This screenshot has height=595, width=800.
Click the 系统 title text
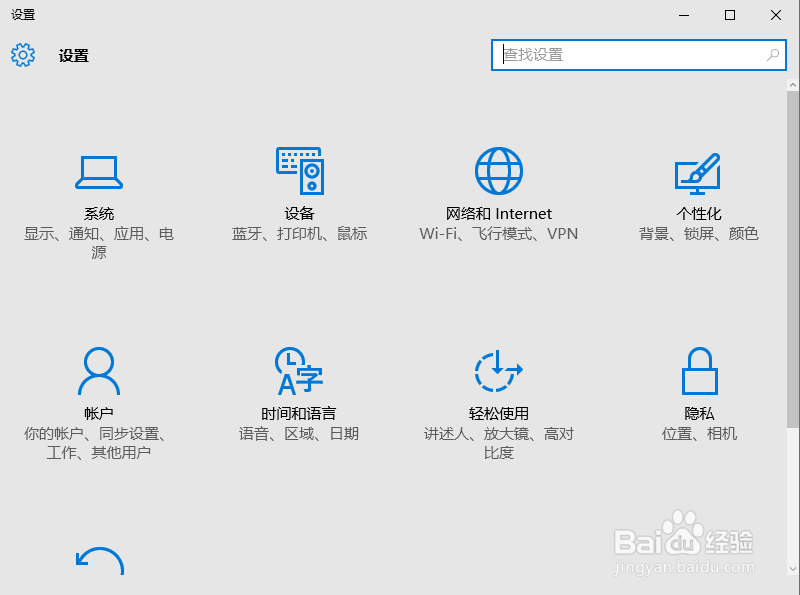[x=99, y=213]
